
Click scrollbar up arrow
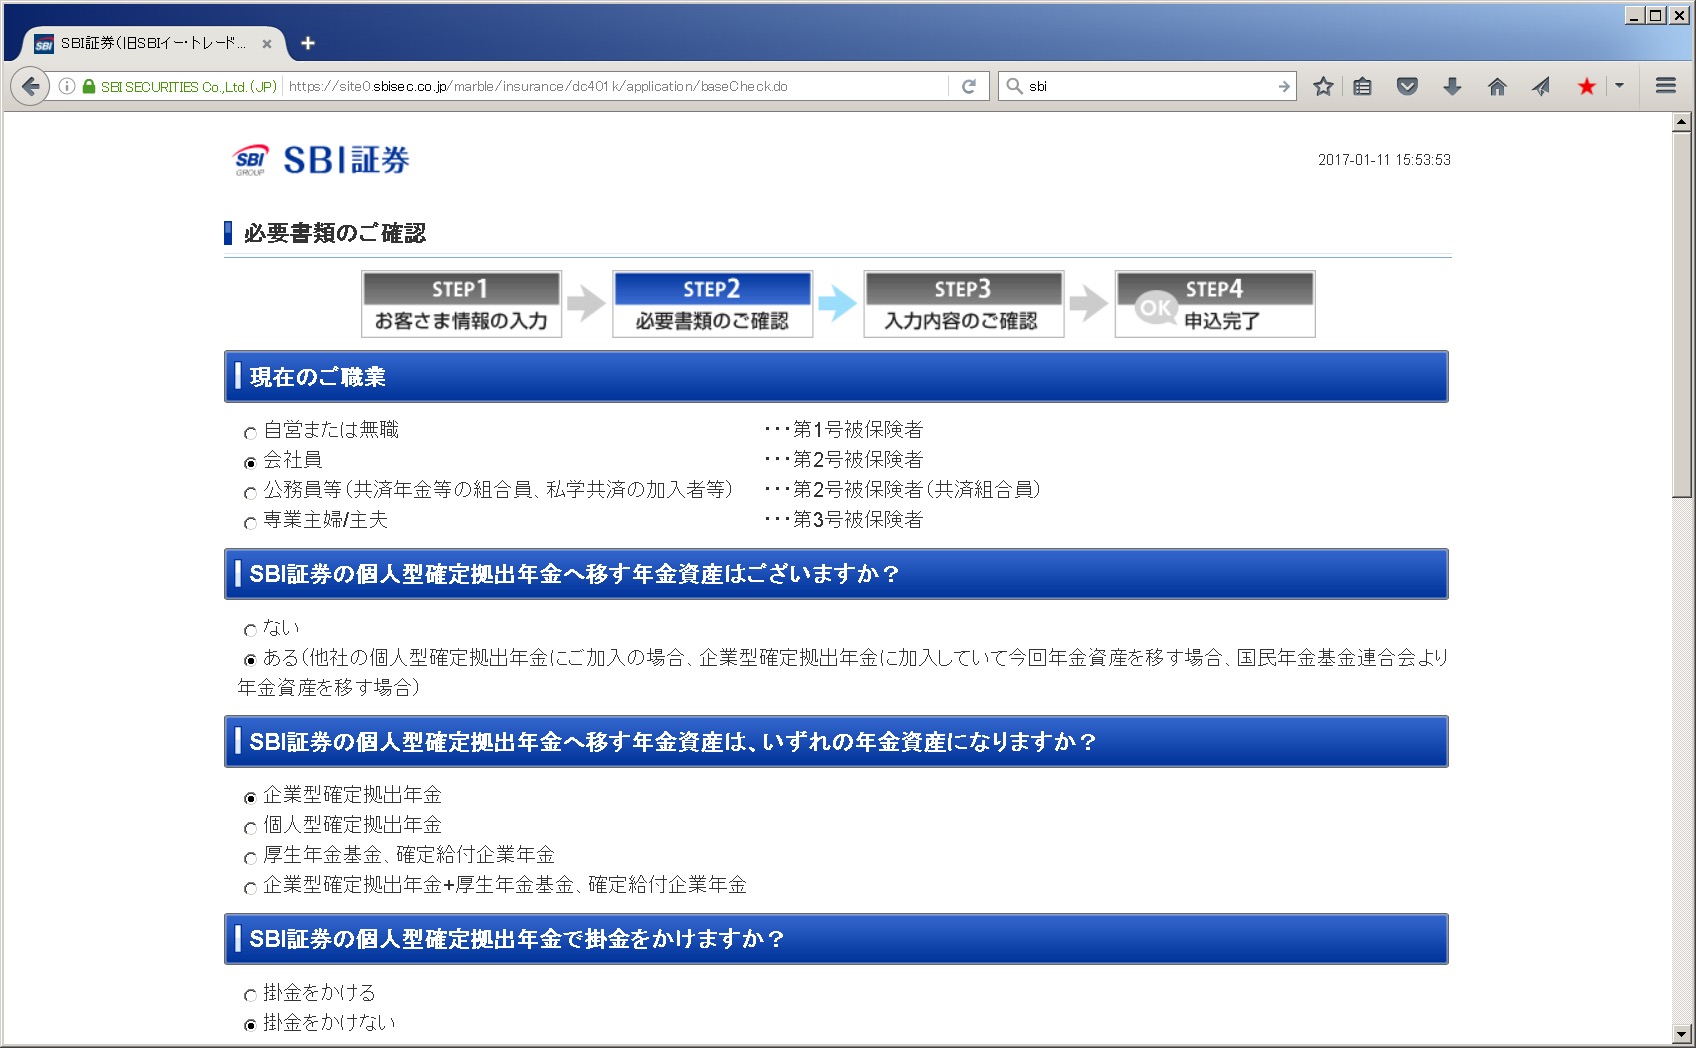1681,122
